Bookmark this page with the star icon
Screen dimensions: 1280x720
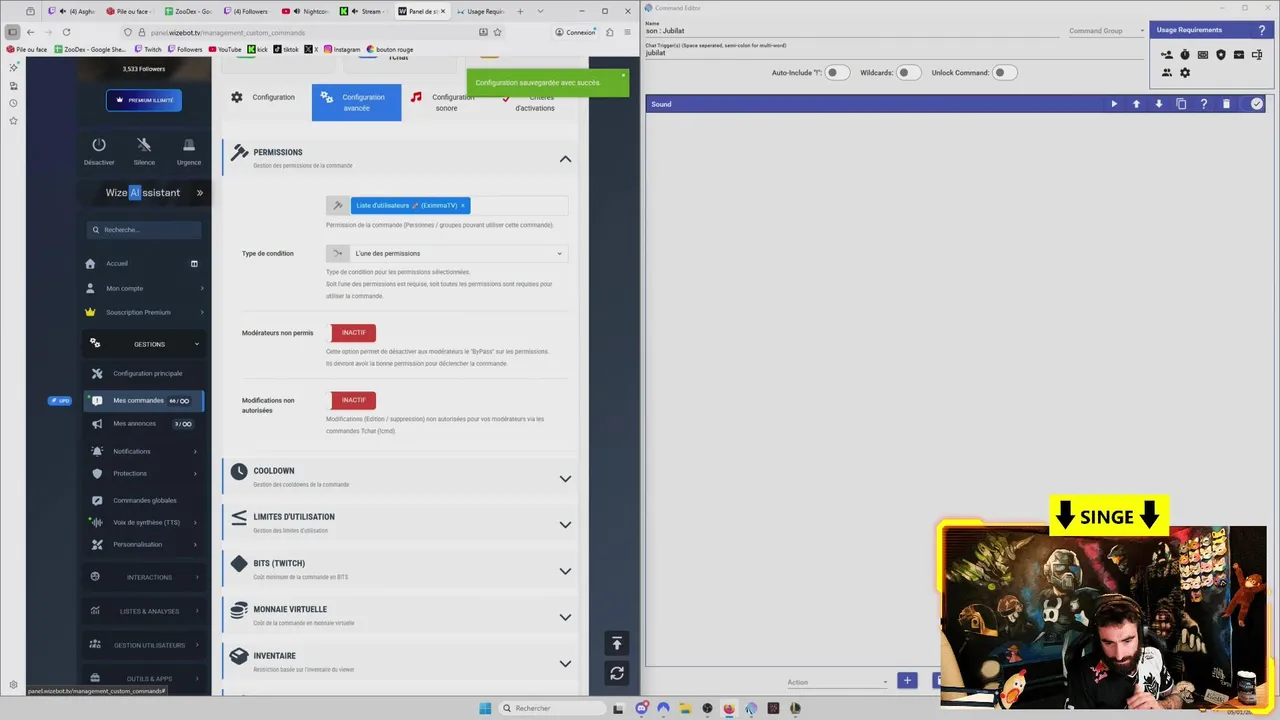[x=497, y=32]
